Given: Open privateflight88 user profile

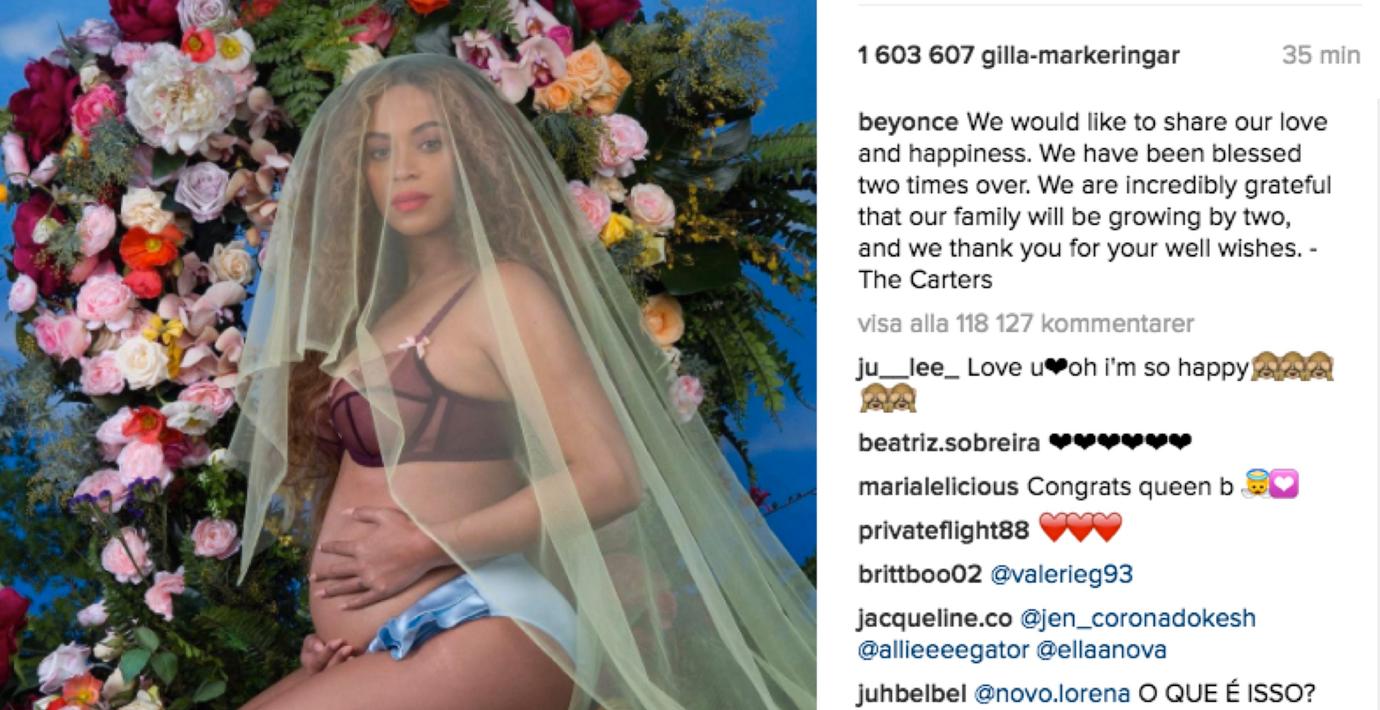Looking at the screenshot, I should (x=944, y=531).
